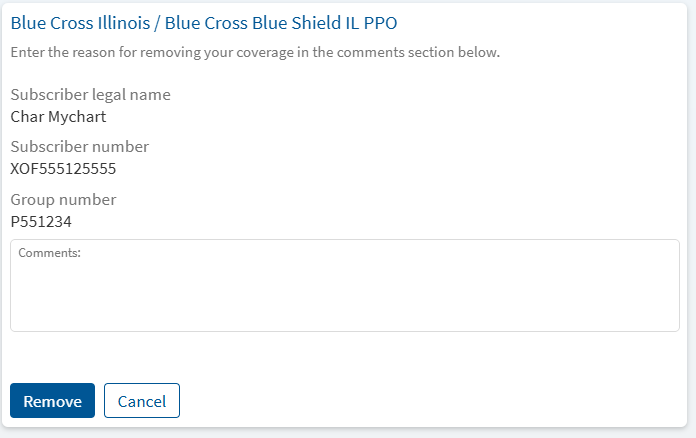Viewport: 696px width, 438px height.
Task: Click the Subscriber number label
Action: click(x=80, y=146)
